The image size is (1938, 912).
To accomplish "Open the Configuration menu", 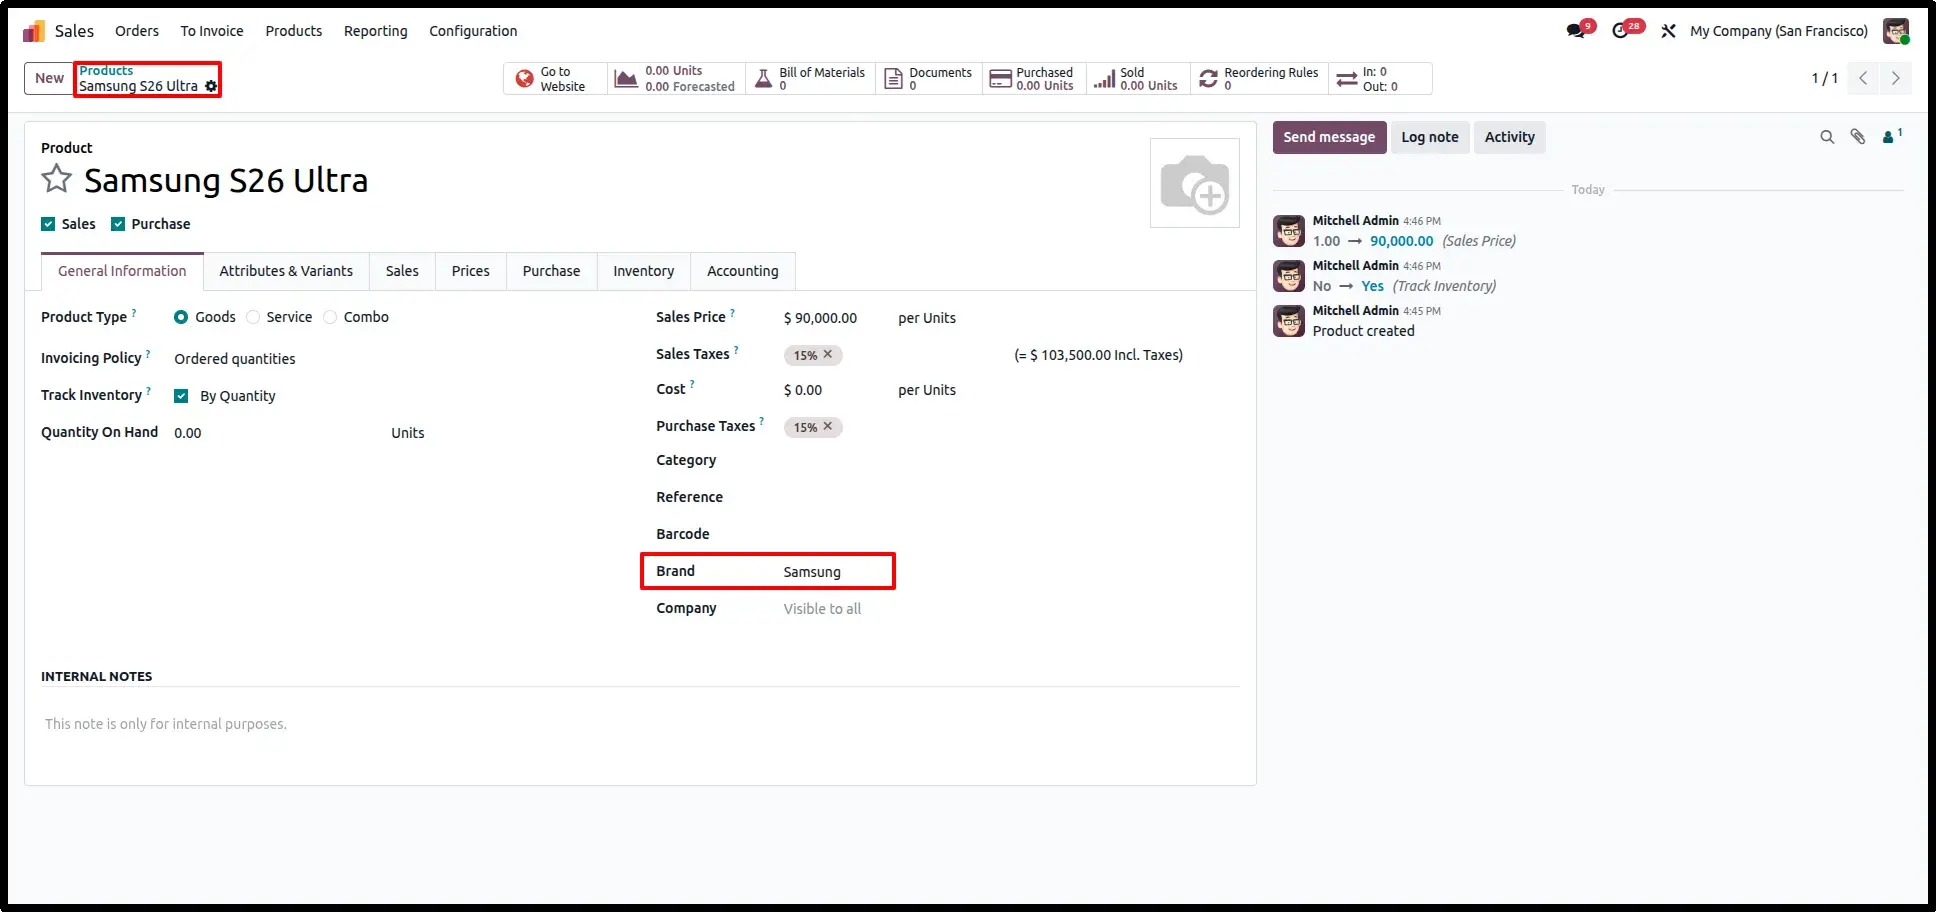I will pyautogui.click(x=473, y=31).
